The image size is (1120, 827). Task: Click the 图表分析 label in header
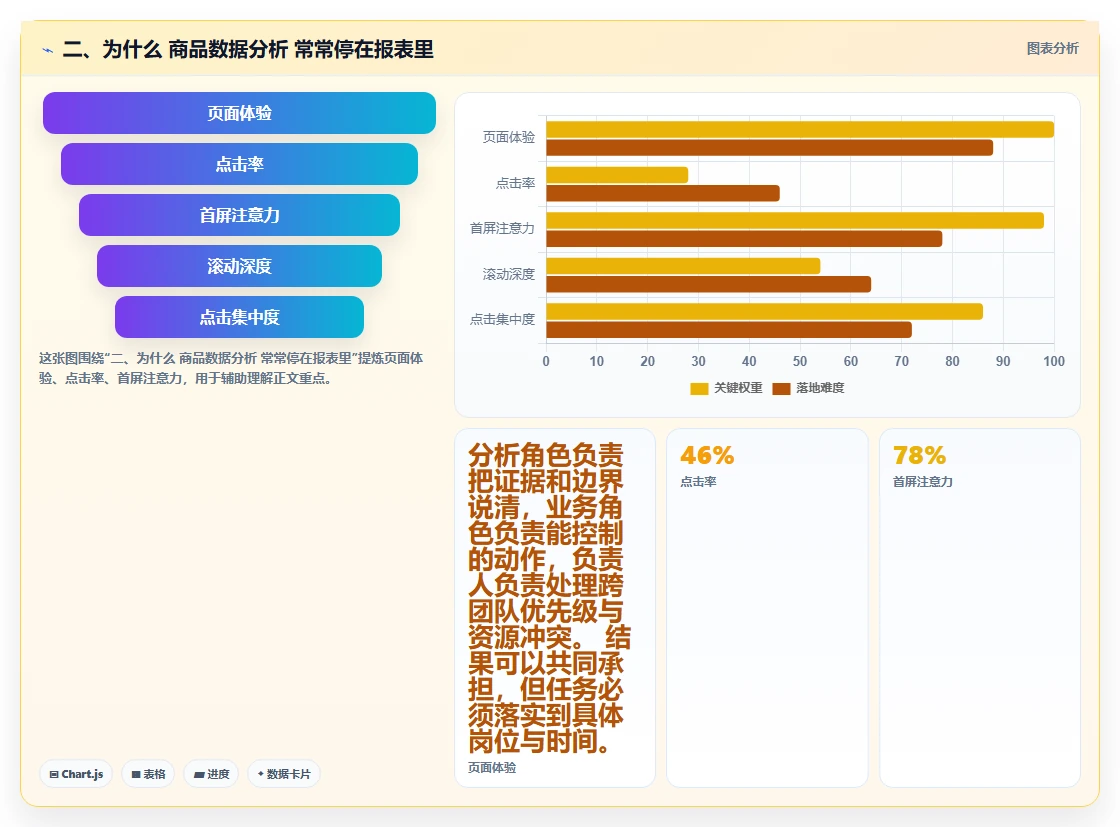pyautogui.click(x=1052, y=49)
